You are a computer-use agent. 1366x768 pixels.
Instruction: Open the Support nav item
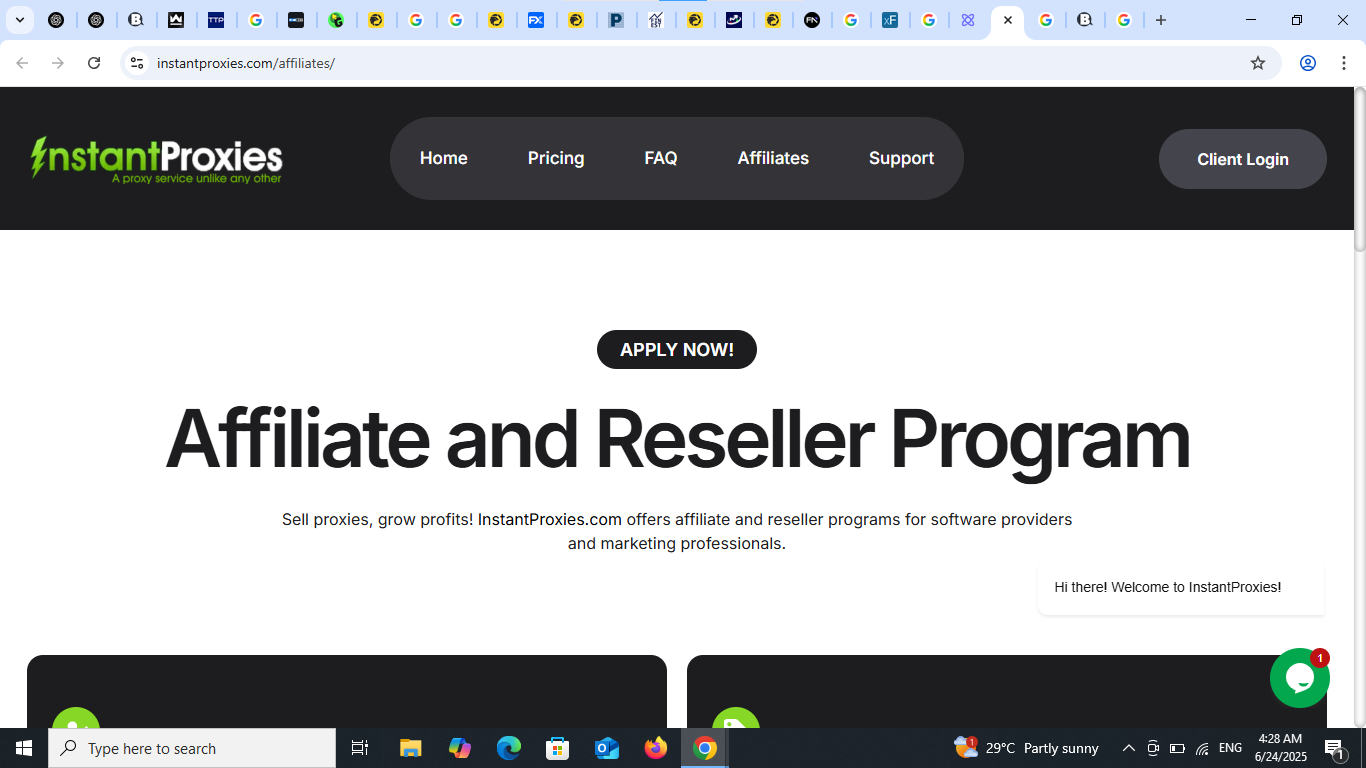pos(901,158)
